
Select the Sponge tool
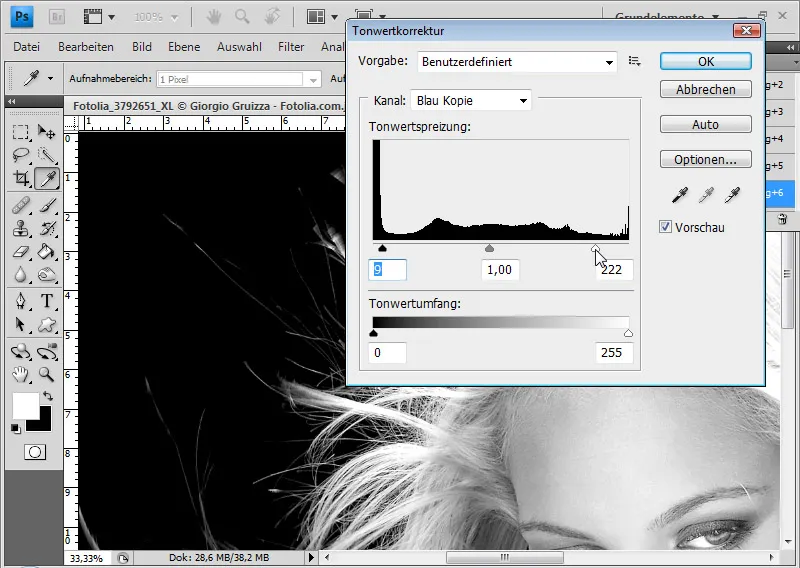(46, 275)
